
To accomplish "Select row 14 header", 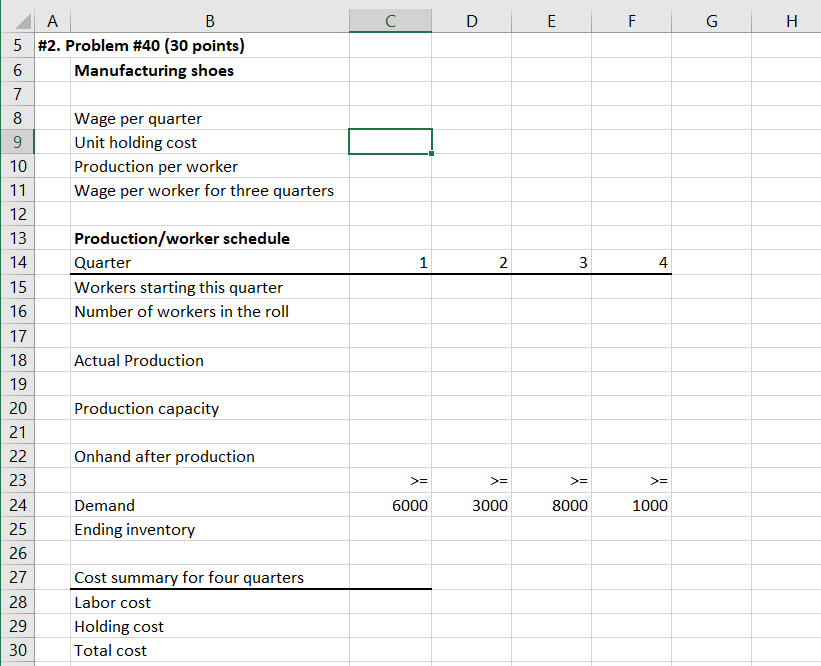I will tap(17, 262).
